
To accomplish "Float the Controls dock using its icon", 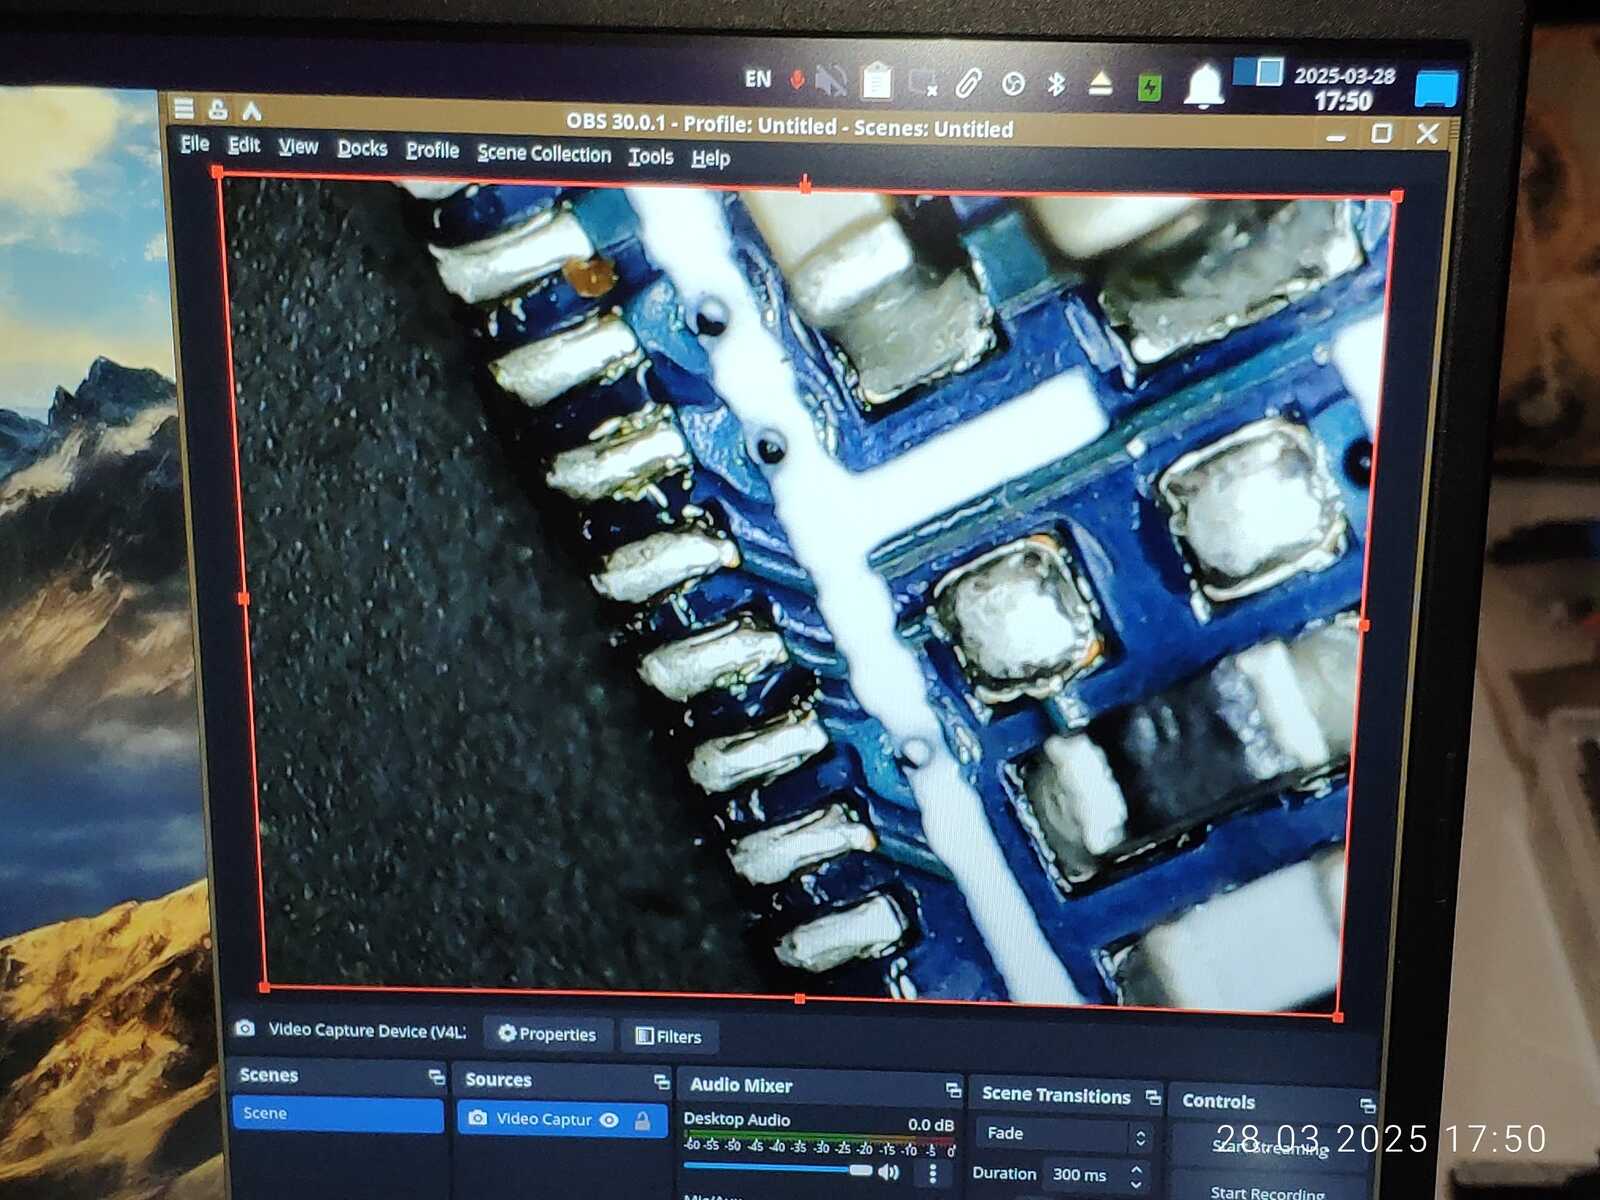I will pos(1367,1105).
